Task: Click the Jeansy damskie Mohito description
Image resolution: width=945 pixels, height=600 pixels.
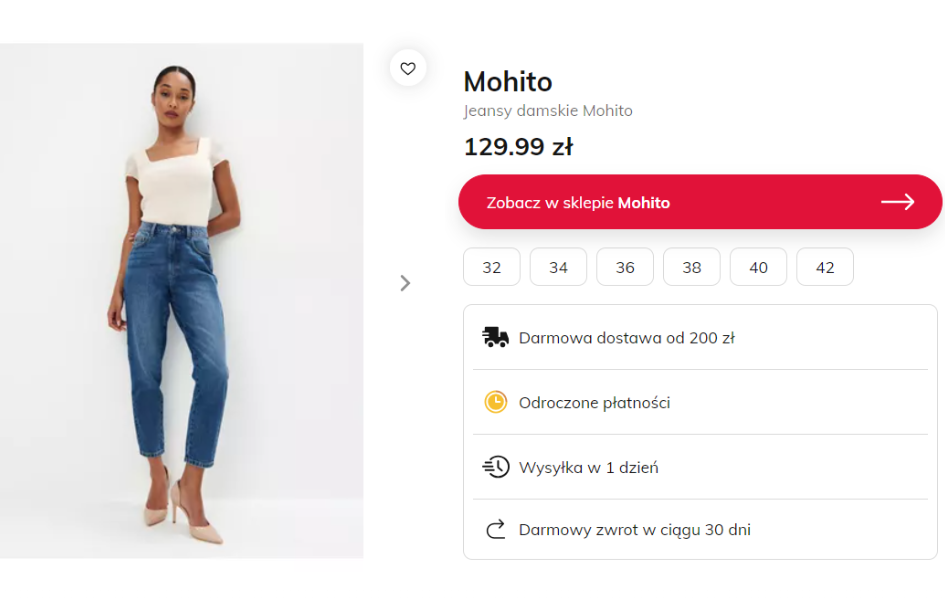Action: click(548, 111)
